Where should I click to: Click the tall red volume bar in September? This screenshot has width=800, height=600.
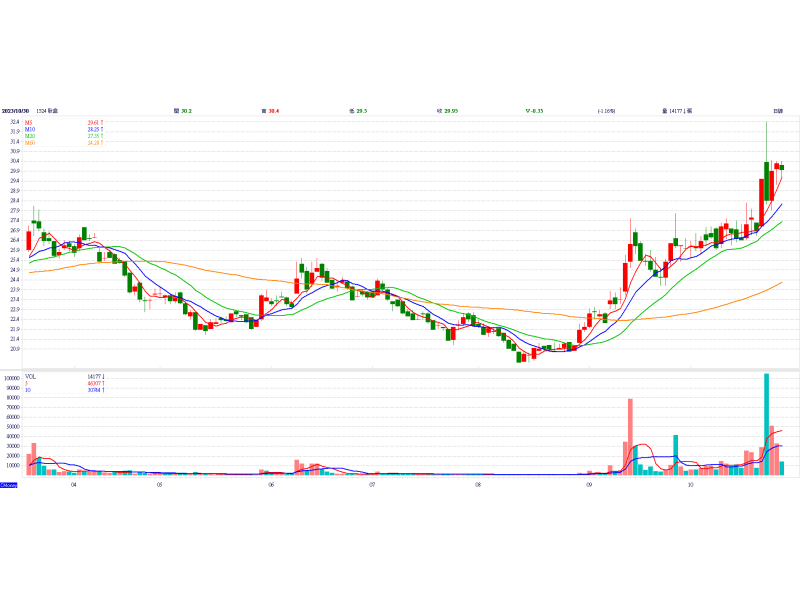tap(630, 437)
